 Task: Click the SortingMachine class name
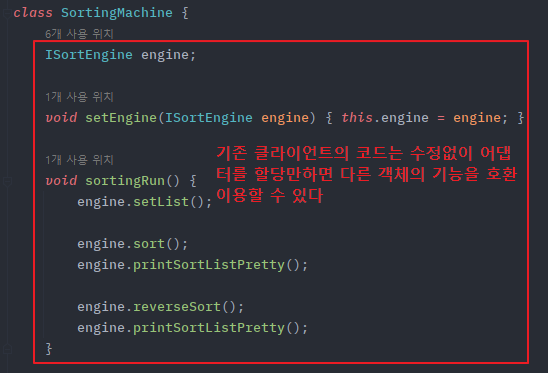(117, 13)
